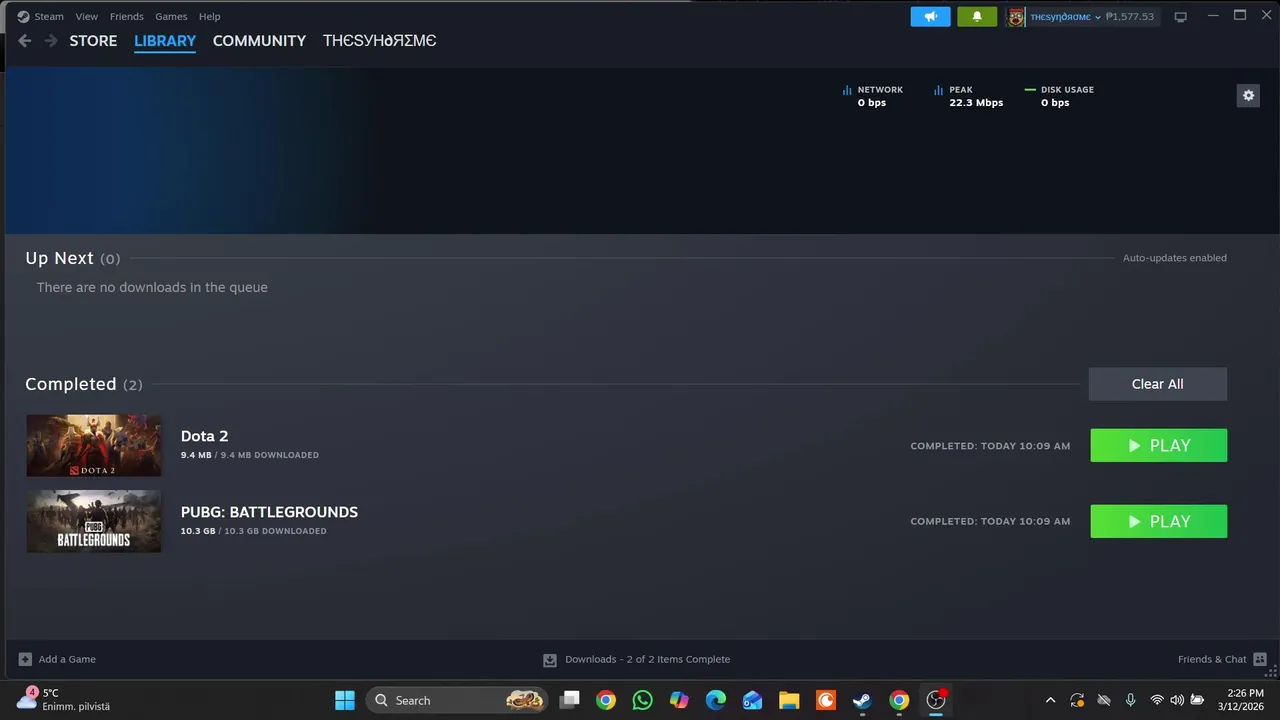Click the Completed heading
Viewport: 1280px width, 720px height.
click(x=70, y=384)
